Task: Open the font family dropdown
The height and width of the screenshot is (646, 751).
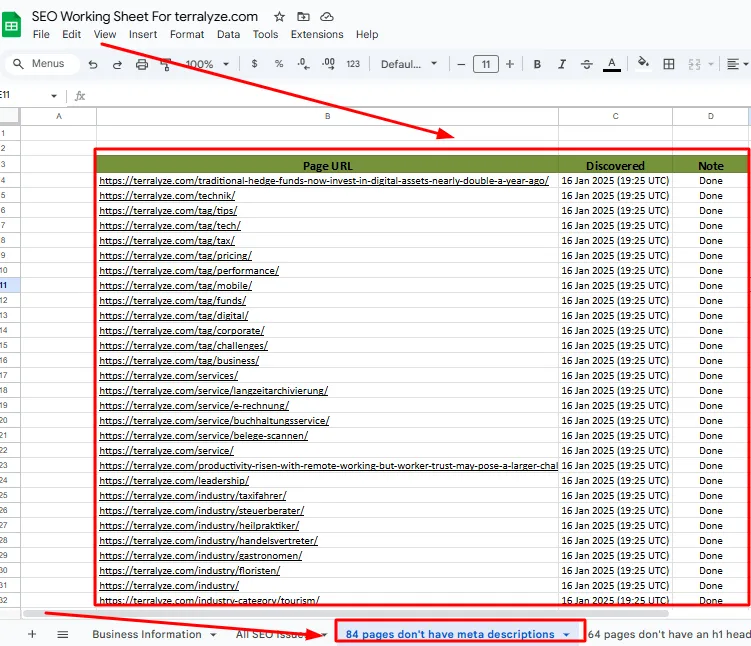Action: tap(409, 64)
